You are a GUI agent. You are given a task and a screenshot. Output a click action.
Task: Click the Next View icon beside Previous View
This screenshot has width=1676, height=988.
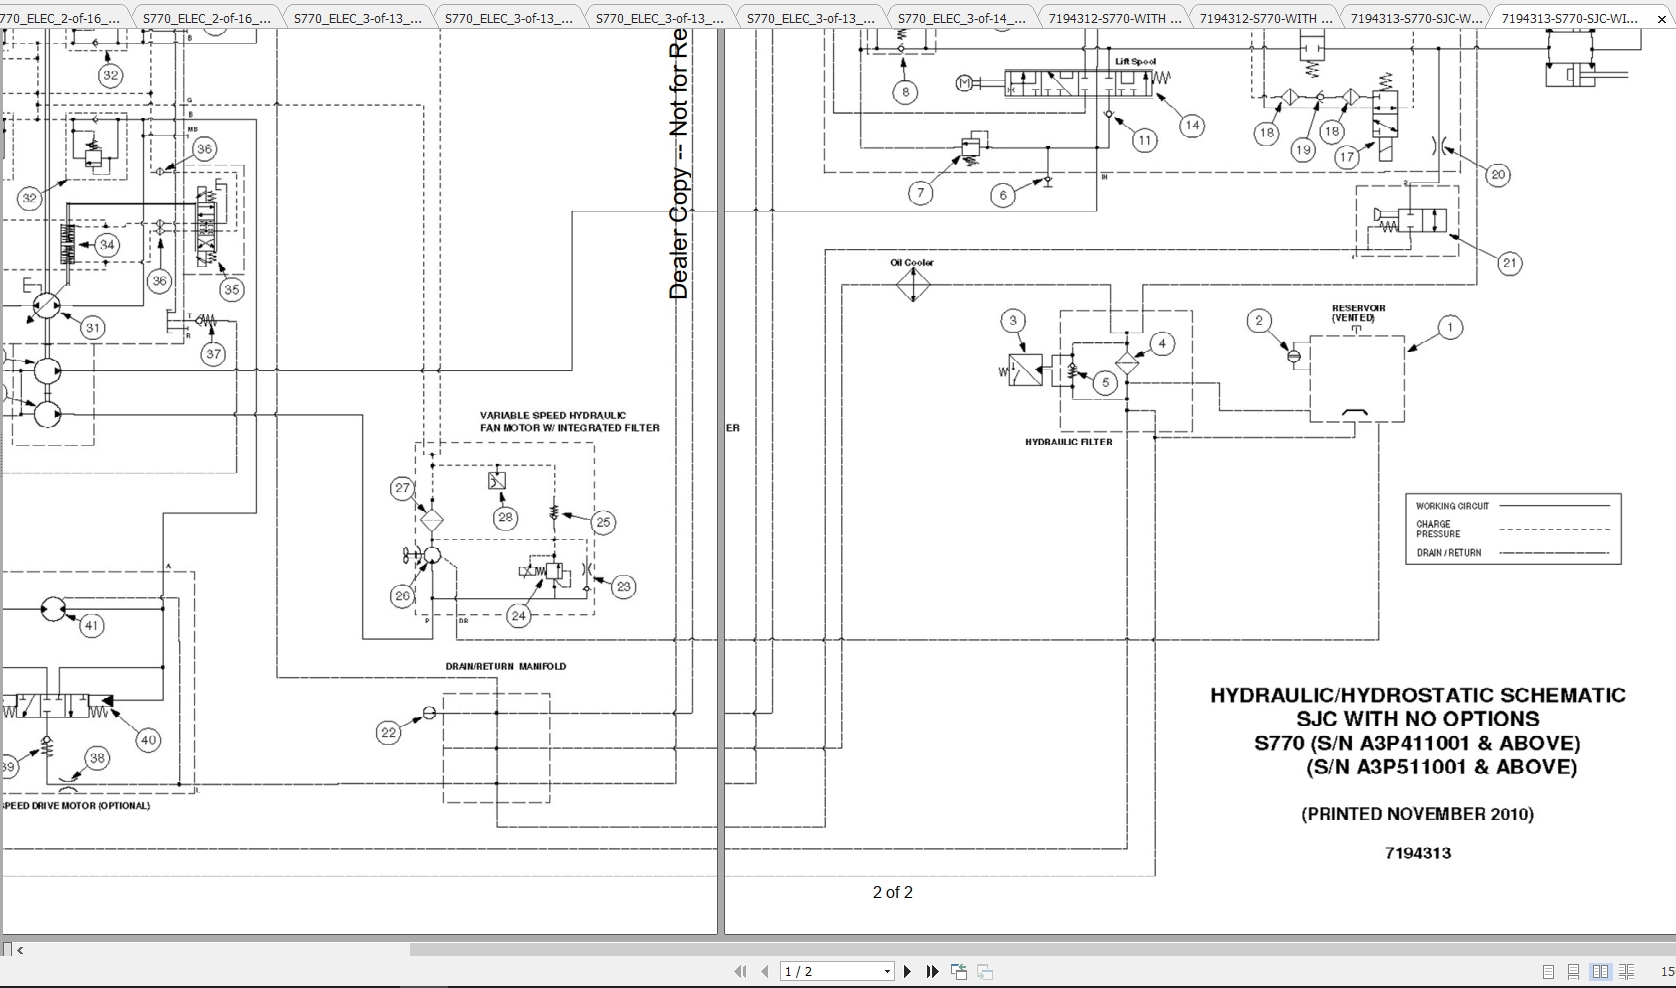985,971
